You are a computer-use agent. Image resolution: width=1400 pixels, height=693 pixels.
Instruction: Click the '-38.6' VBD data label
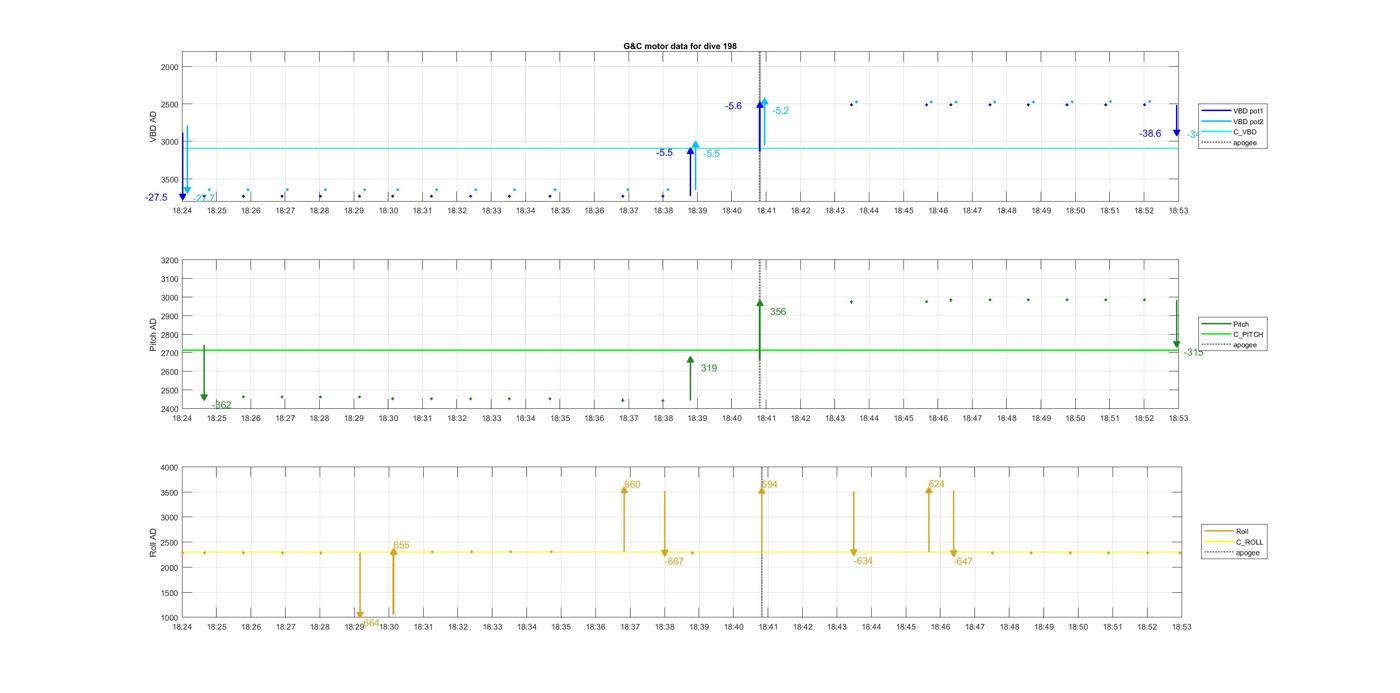coord(1150,134)
